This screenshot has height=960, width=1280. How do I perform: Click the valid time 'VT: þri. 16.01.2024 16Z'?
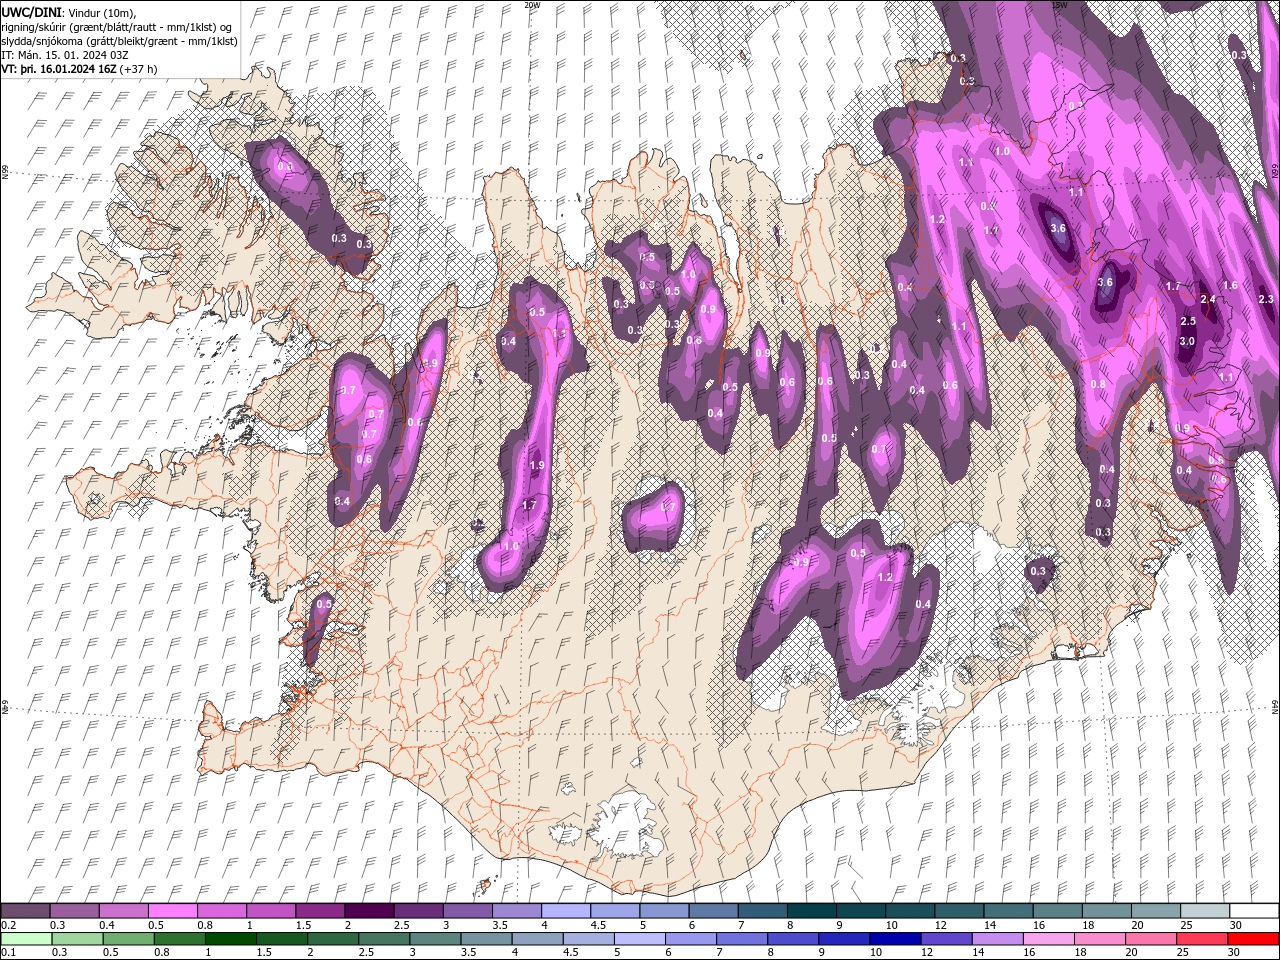[x=59, y=69]
